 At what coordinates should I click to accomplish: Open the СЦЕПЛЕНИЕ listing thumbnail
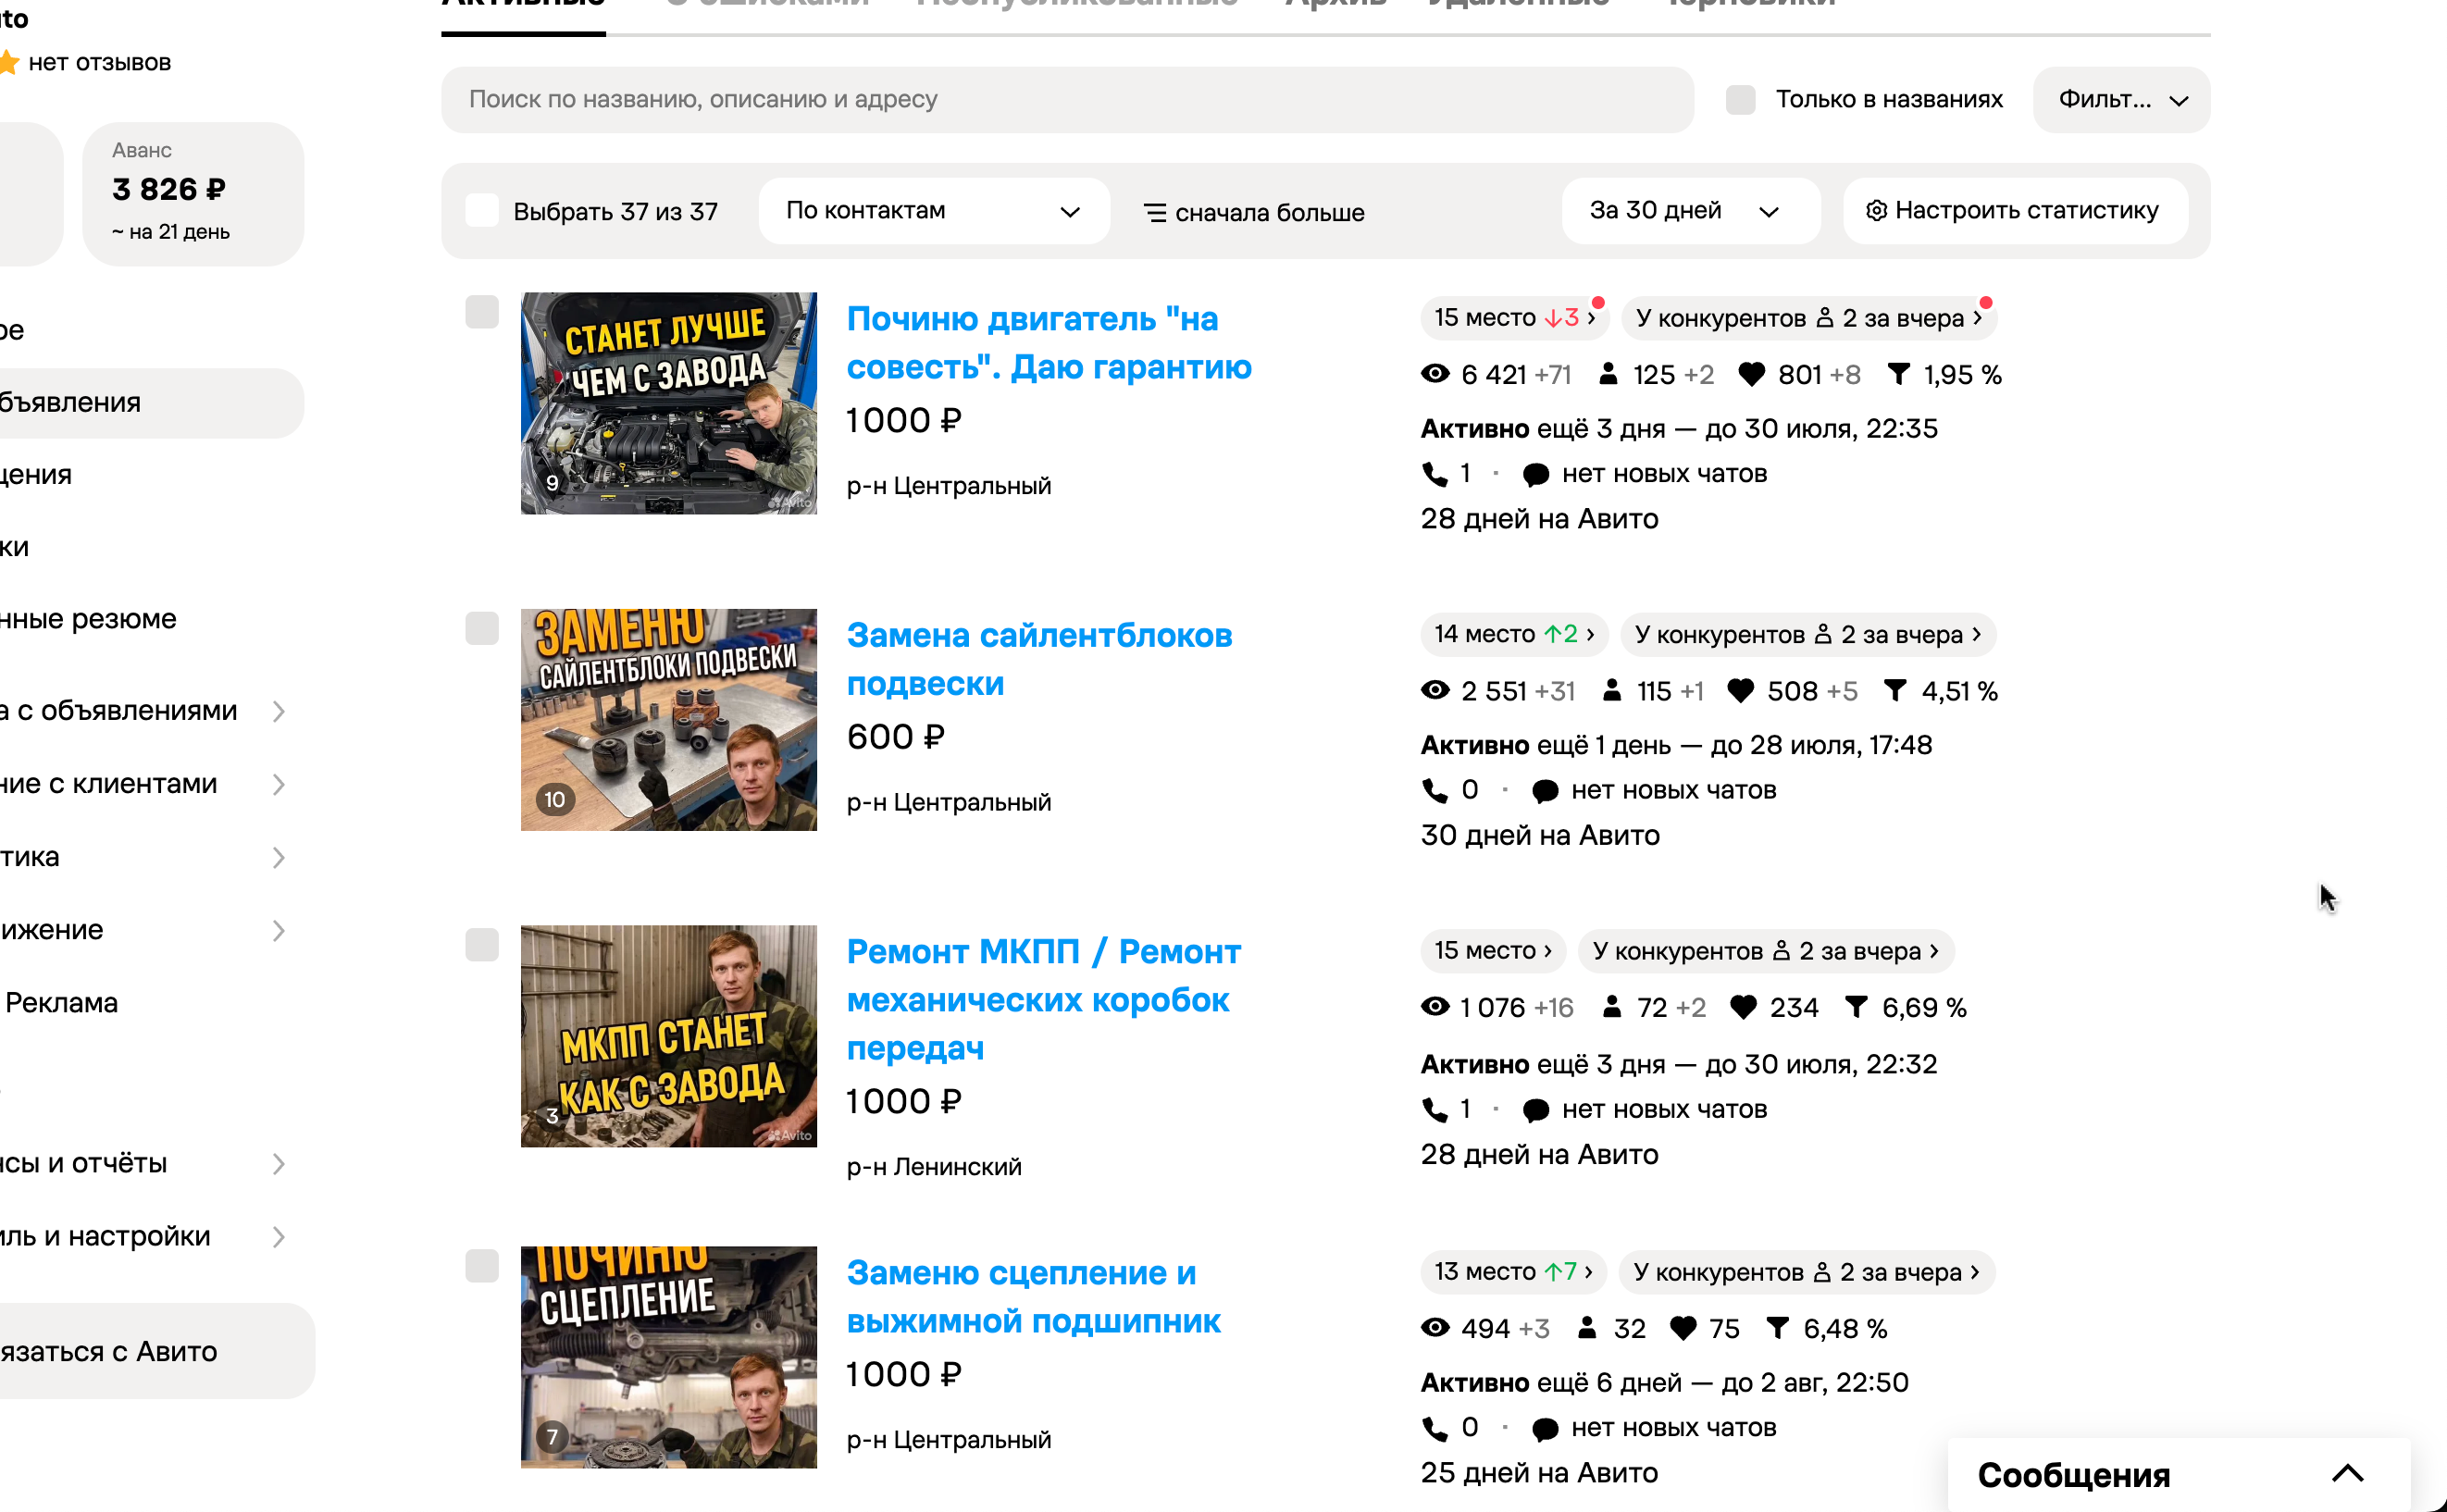668,1357
